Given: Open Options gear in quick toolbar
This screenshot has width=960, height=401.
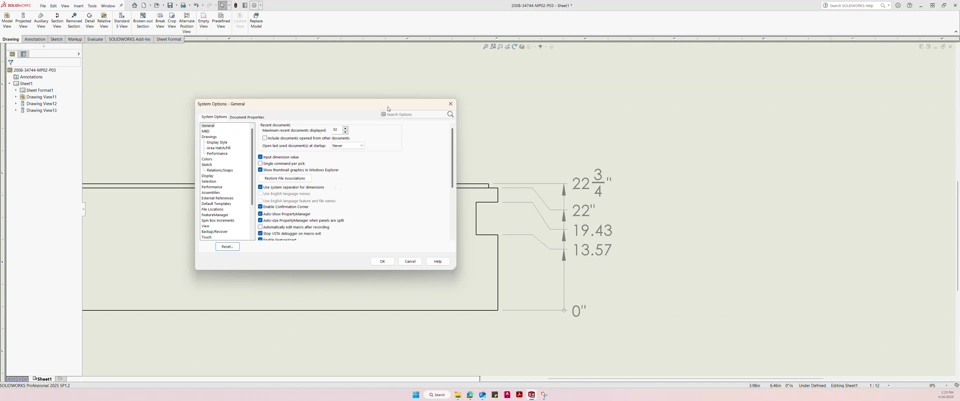Looking at the screenshot, I should click(x=254, y=5).
